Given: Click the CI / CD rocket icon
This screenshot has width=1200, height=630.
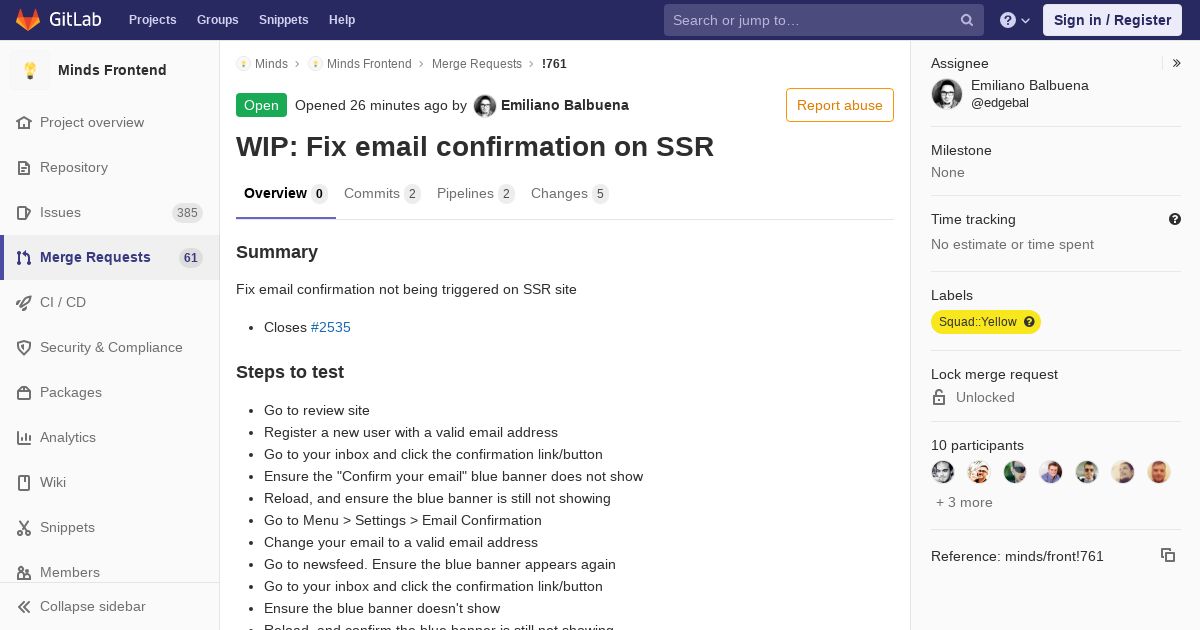Looking at the screenshot, I should coord(24,303).
